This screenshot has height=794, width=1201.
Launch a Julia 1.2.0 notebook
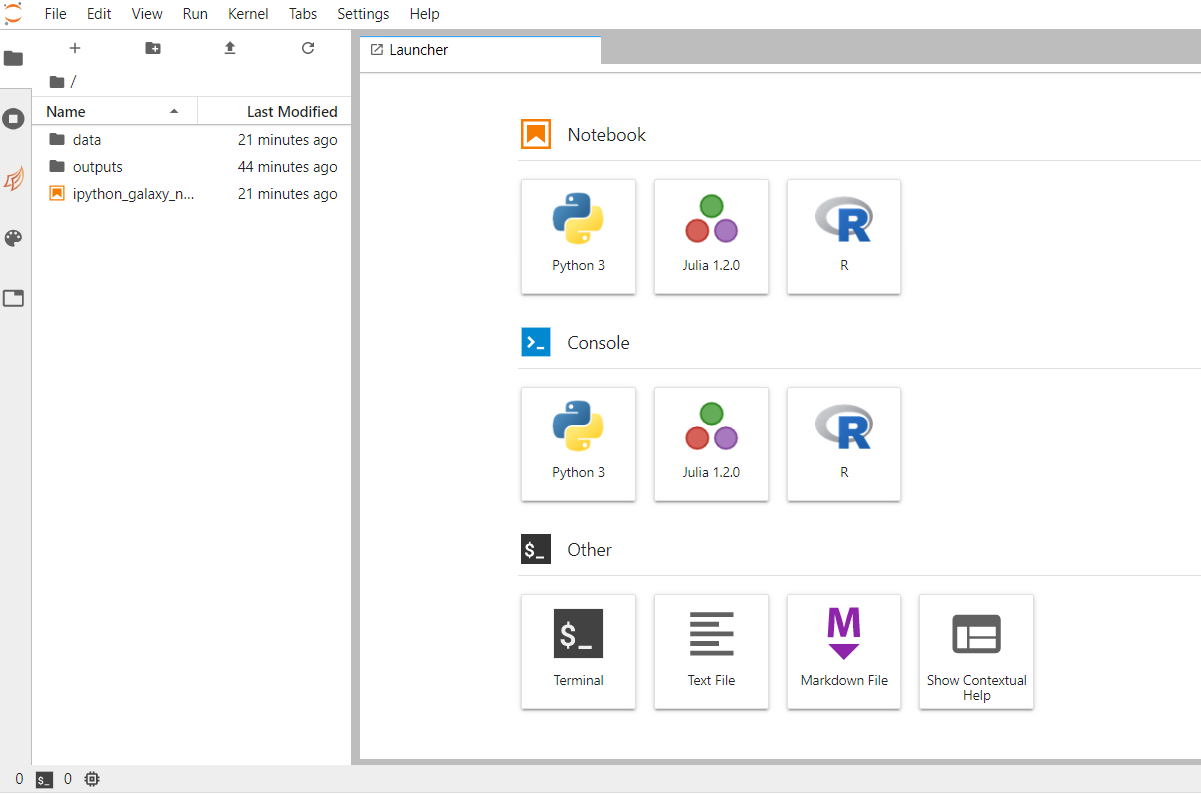(x=711, y=237)
